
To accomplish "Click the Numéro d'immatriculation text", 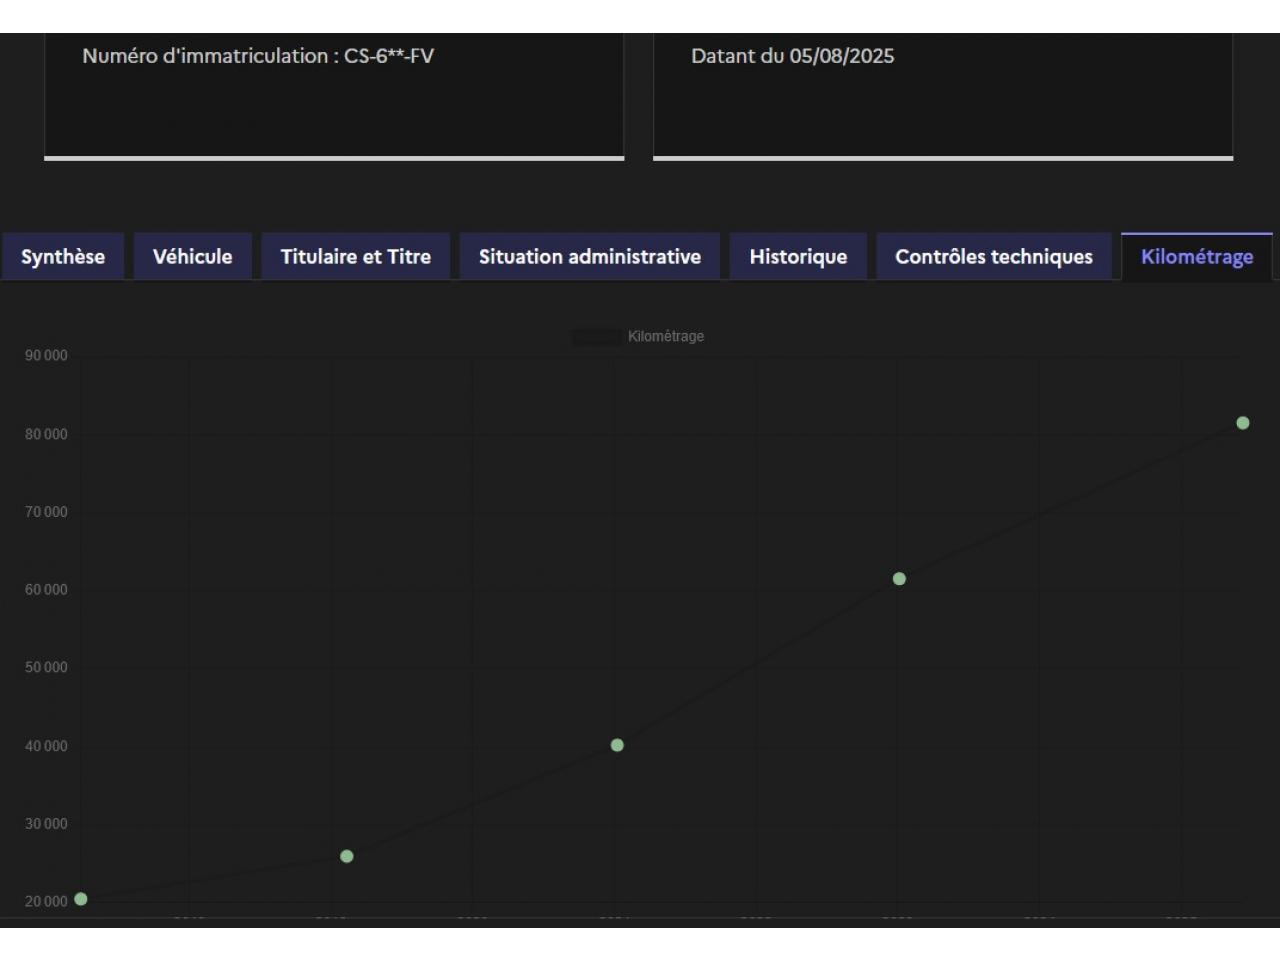I will pos(258,56).
